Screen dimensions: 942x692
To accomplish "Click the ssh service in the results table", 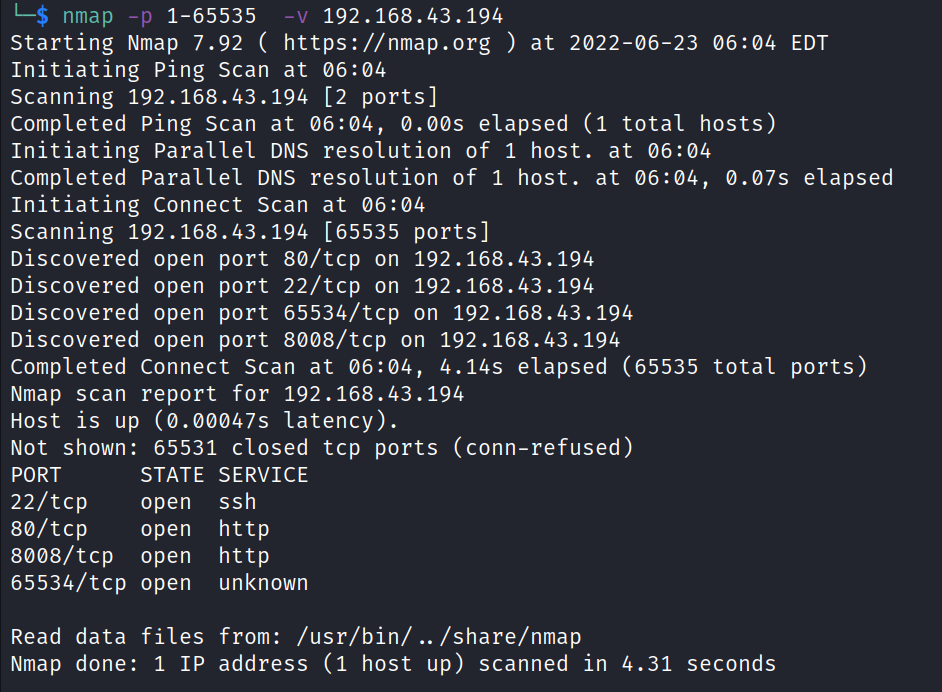I will (x=237, y=502).
